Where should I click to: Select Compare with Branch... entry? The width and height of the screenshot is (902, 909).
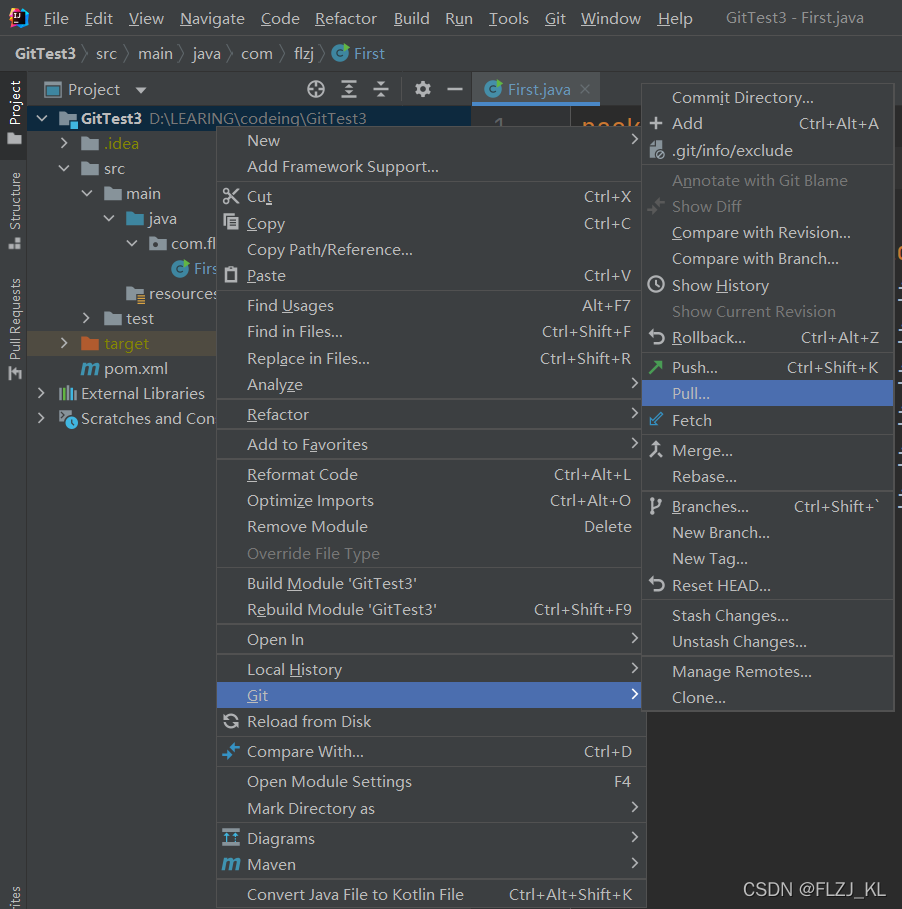point(768,259)
